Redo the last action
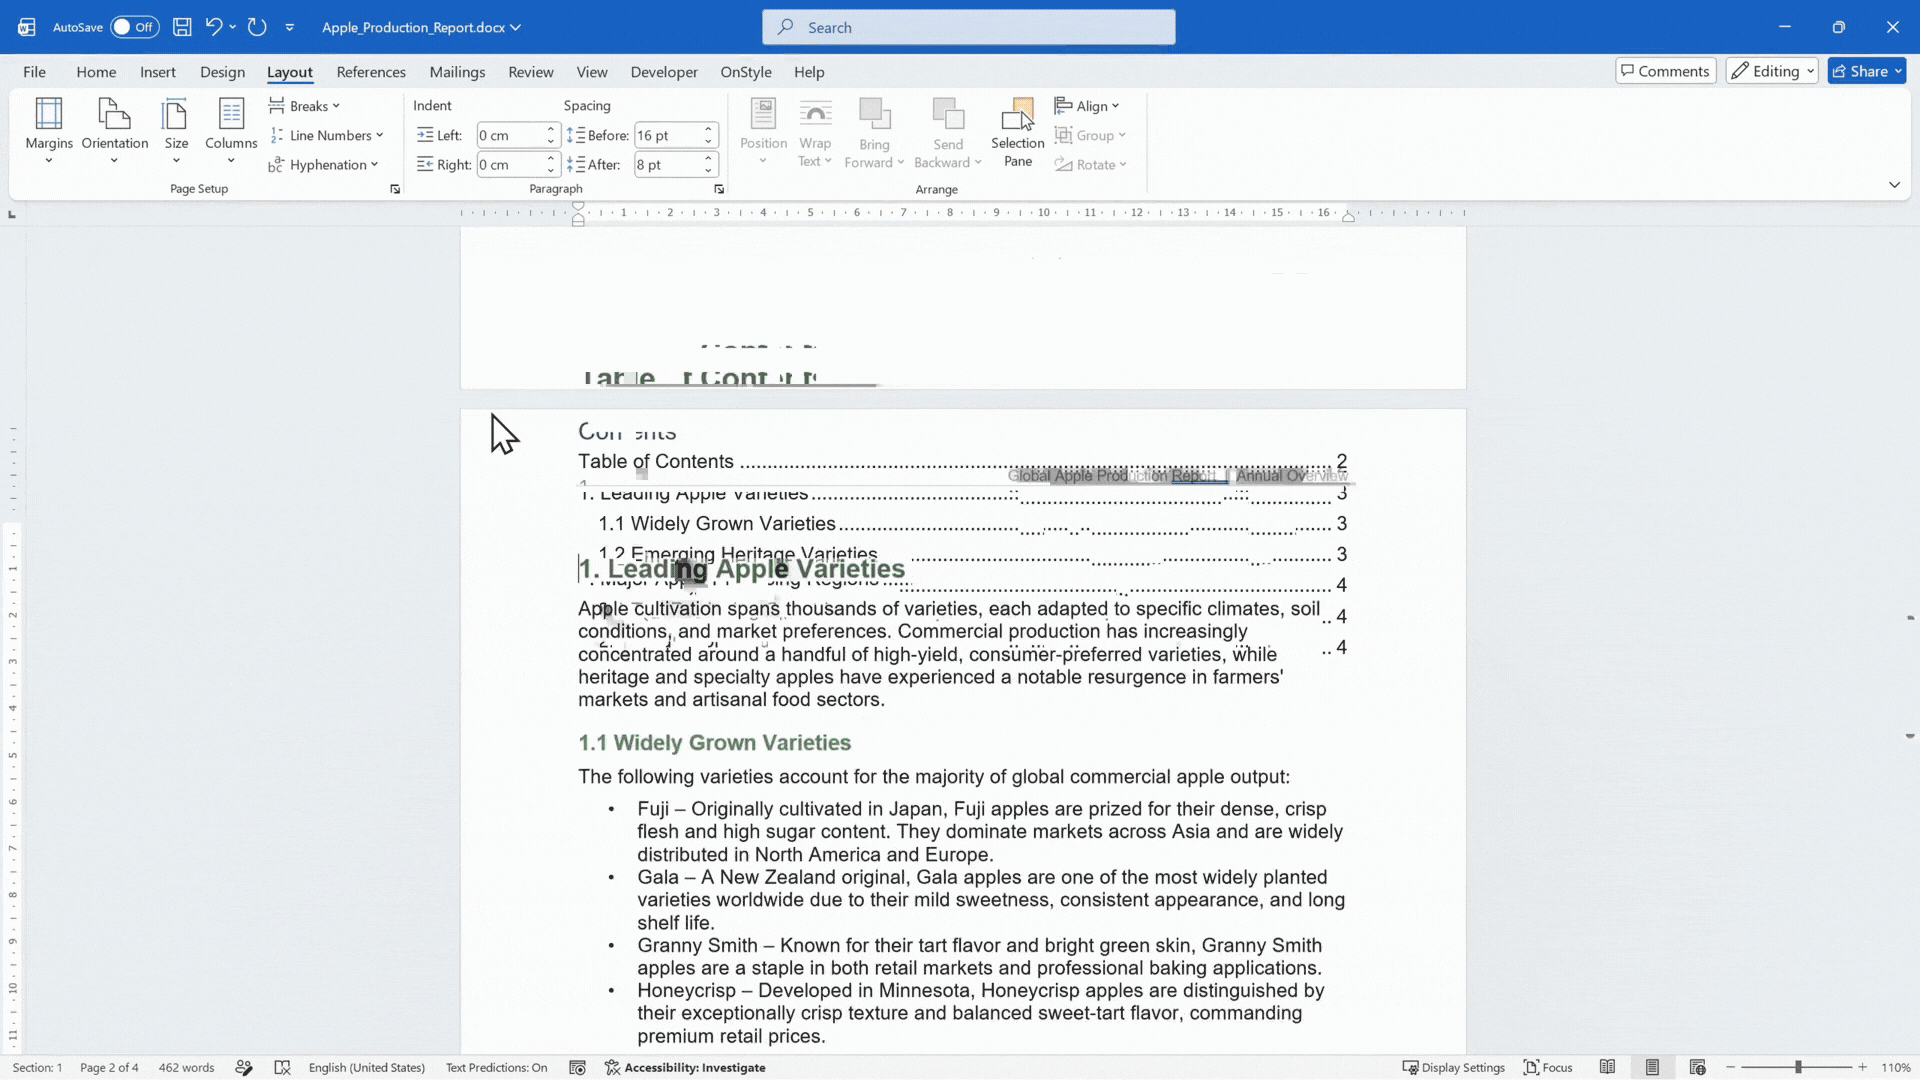 [257, 27]
